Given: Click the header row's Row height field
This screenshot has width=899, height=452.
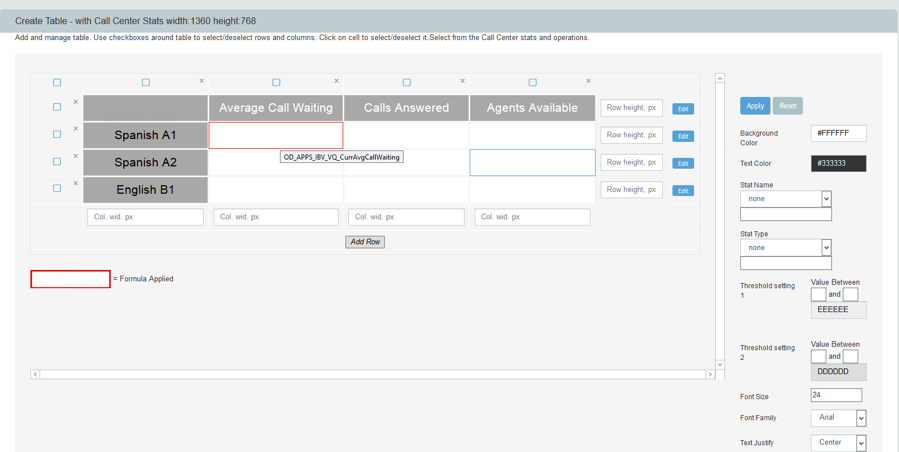Looking at the screenshot, I should pos(631,108).
